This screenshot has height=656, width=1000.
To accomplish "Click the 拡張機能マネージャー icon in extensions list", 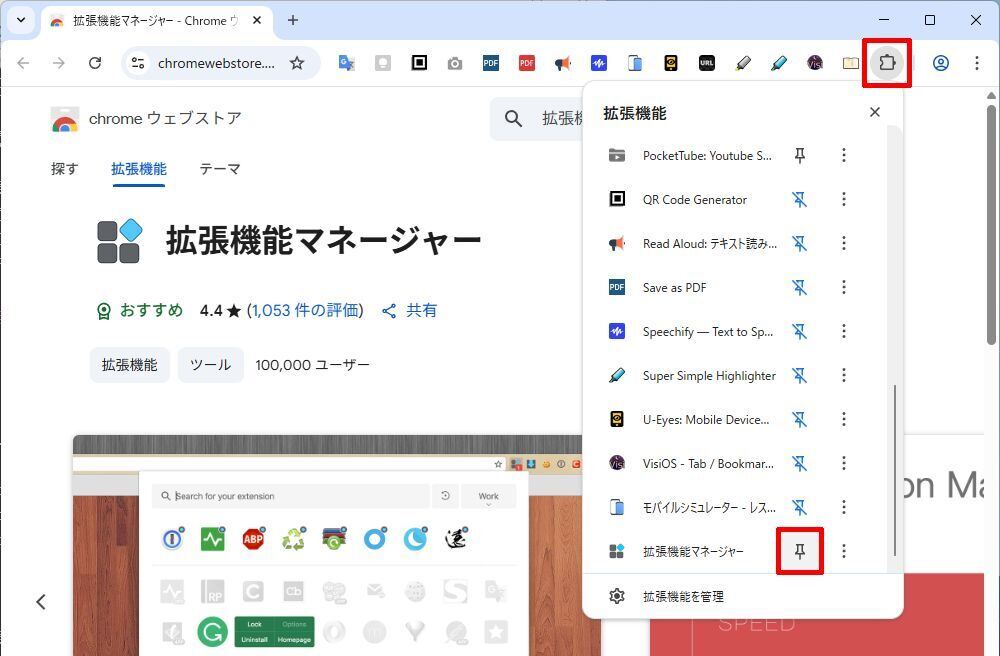I will 617,551.
